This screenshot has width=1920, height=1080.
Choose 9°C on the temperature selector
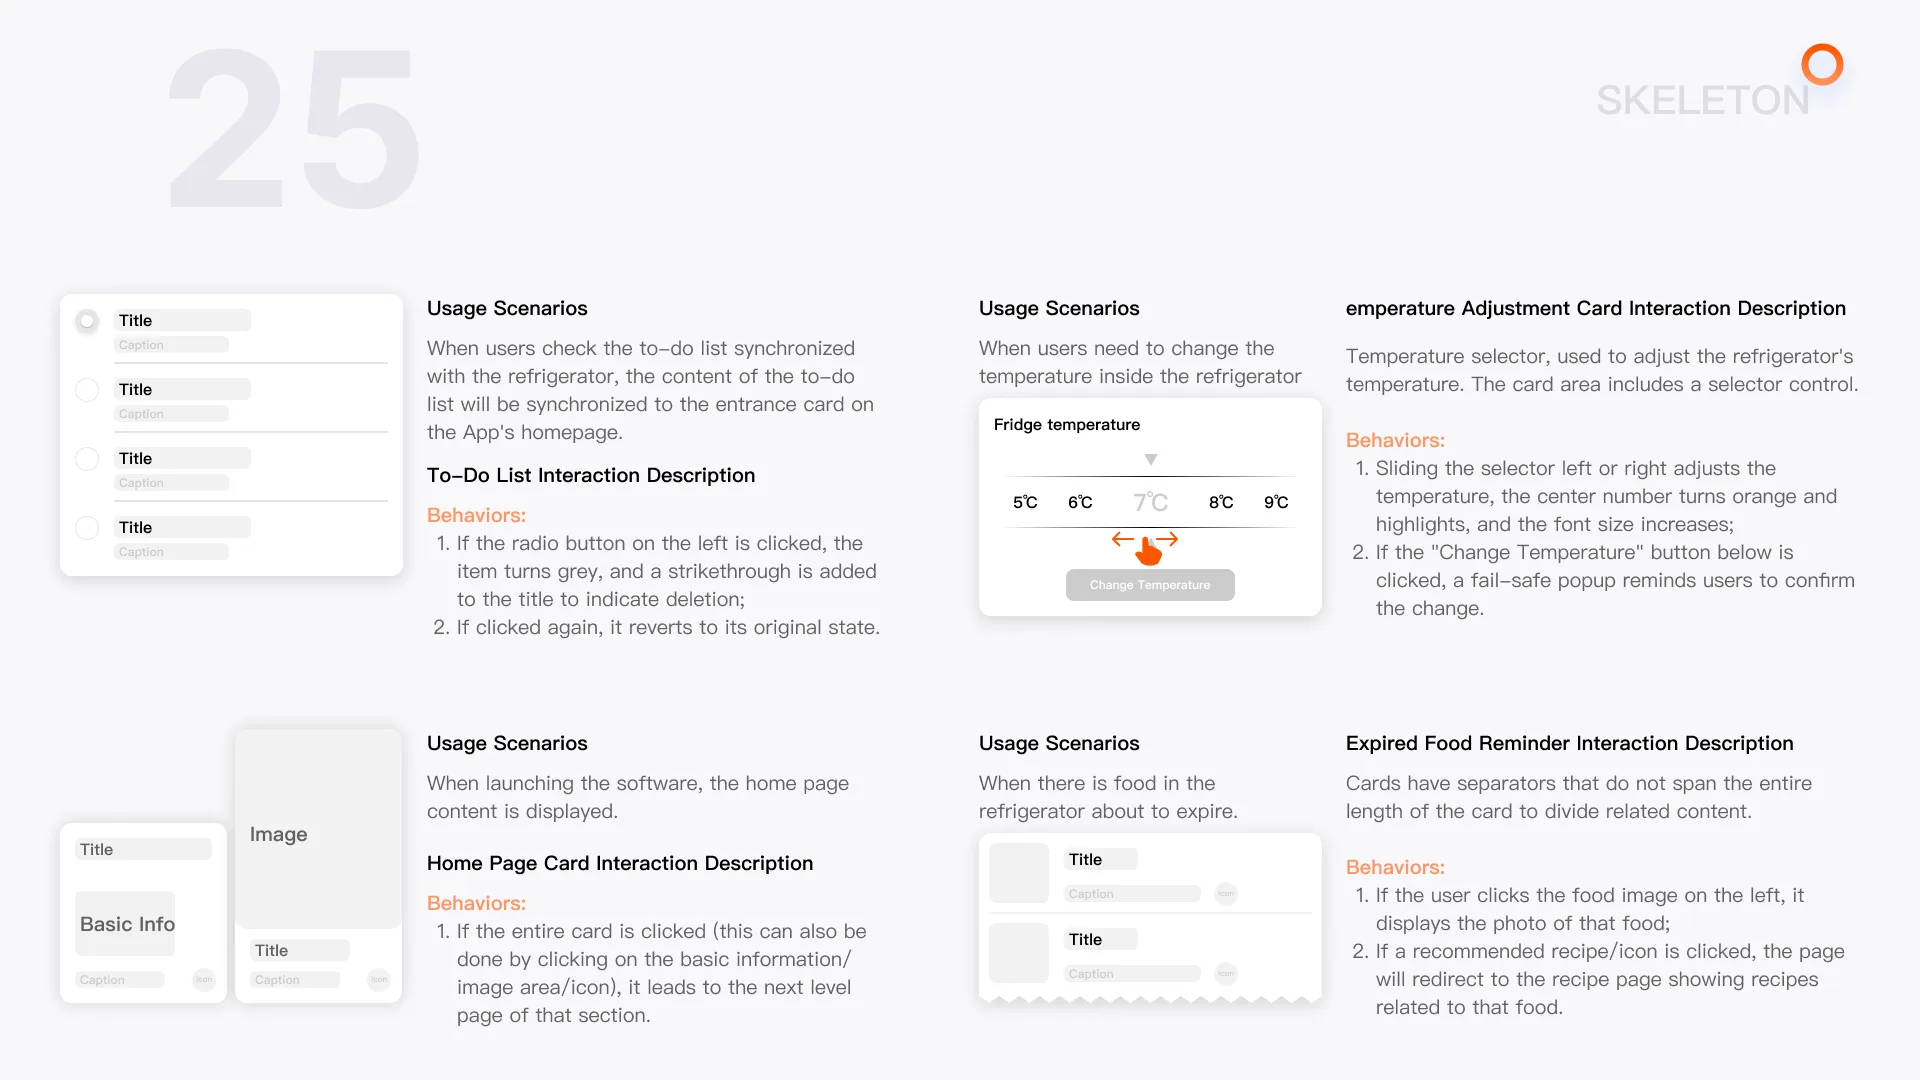1276,502
